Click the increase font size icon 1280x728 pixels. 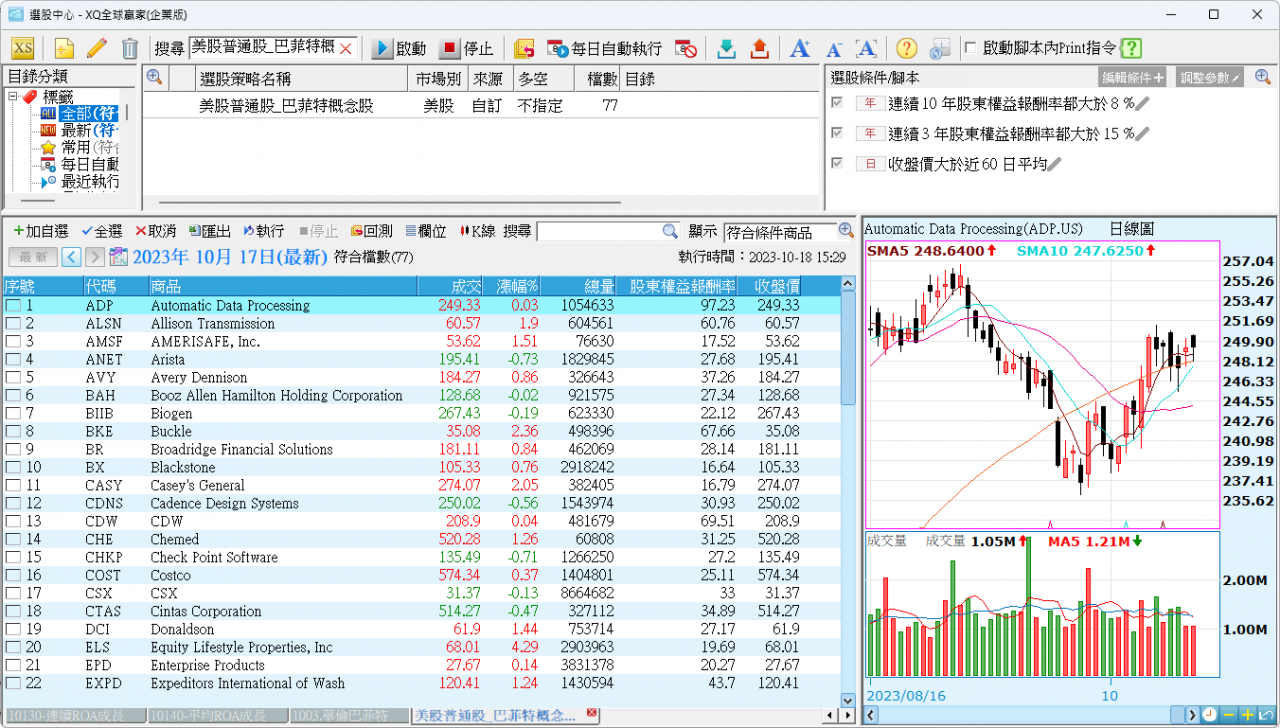point(800,48)
